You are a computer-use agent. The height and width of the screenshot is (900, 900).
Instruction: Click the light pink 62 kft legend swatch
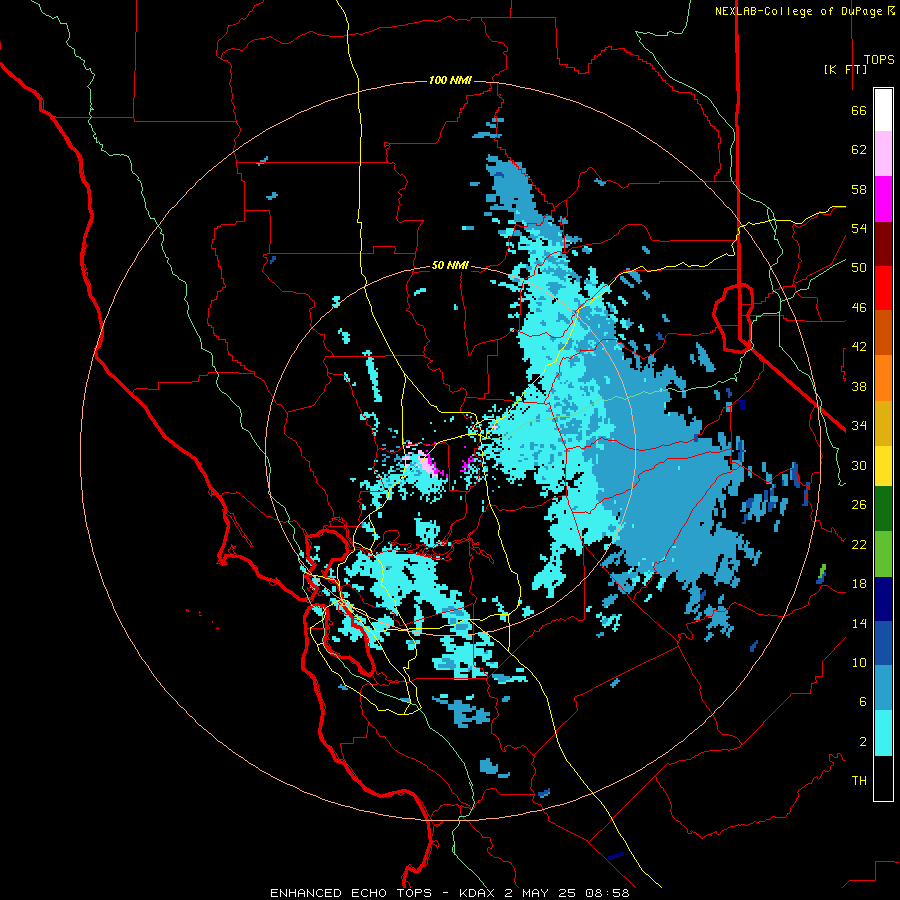883,154
